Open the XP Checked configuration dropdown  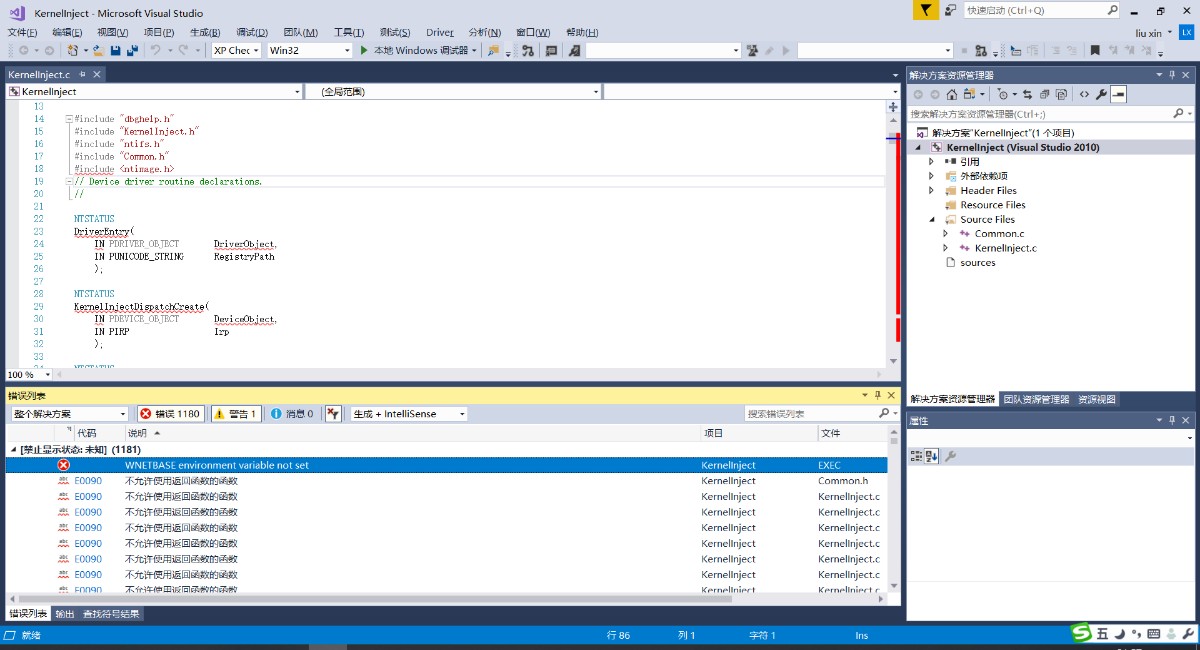(x=237, y=50)
